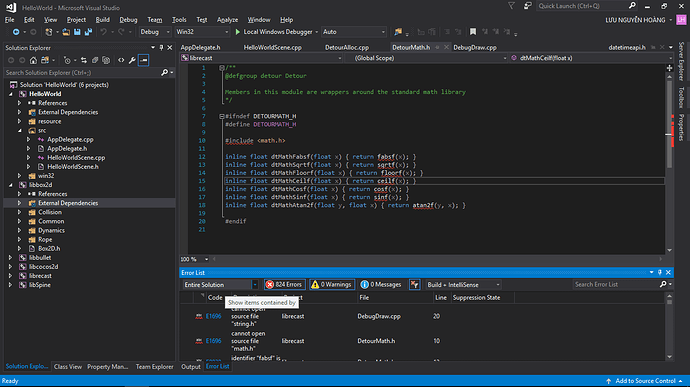Click the LH user account avatar
This screenshot has width=690, height=387.
click(x=681, y=20)
